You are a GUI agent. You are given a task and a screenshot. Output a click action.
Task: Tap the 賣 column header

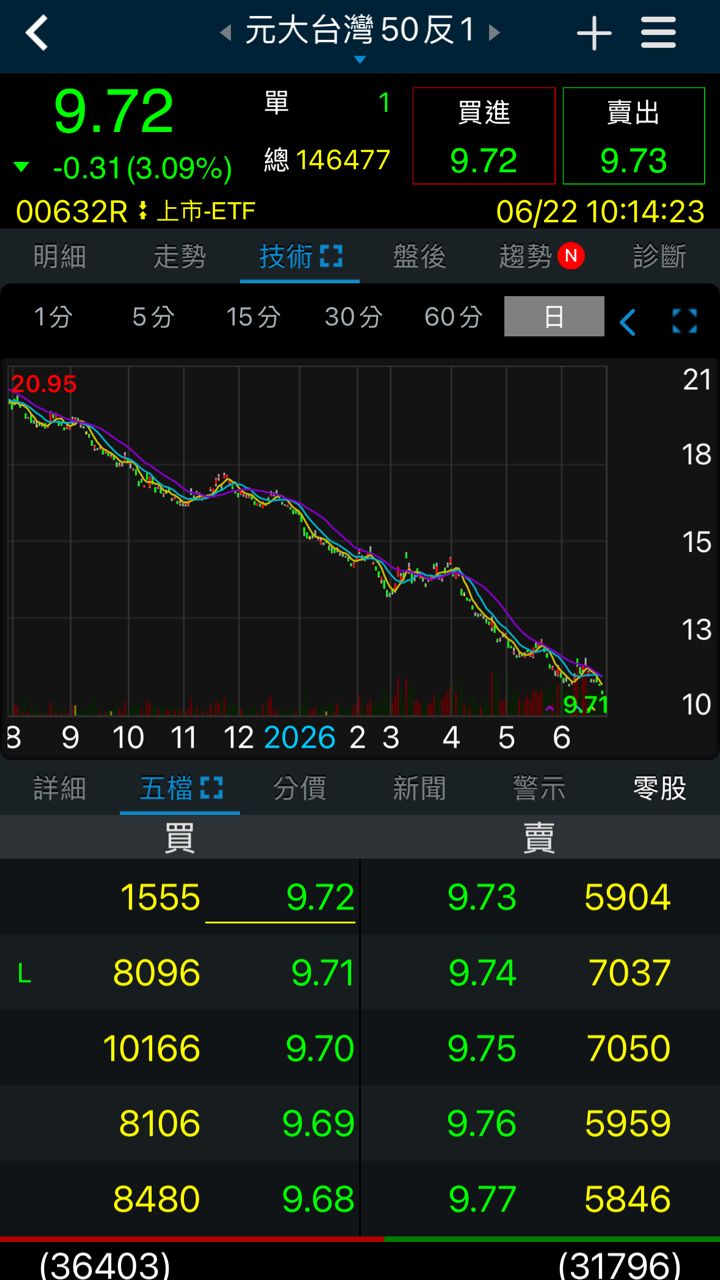tap(539, 838)
